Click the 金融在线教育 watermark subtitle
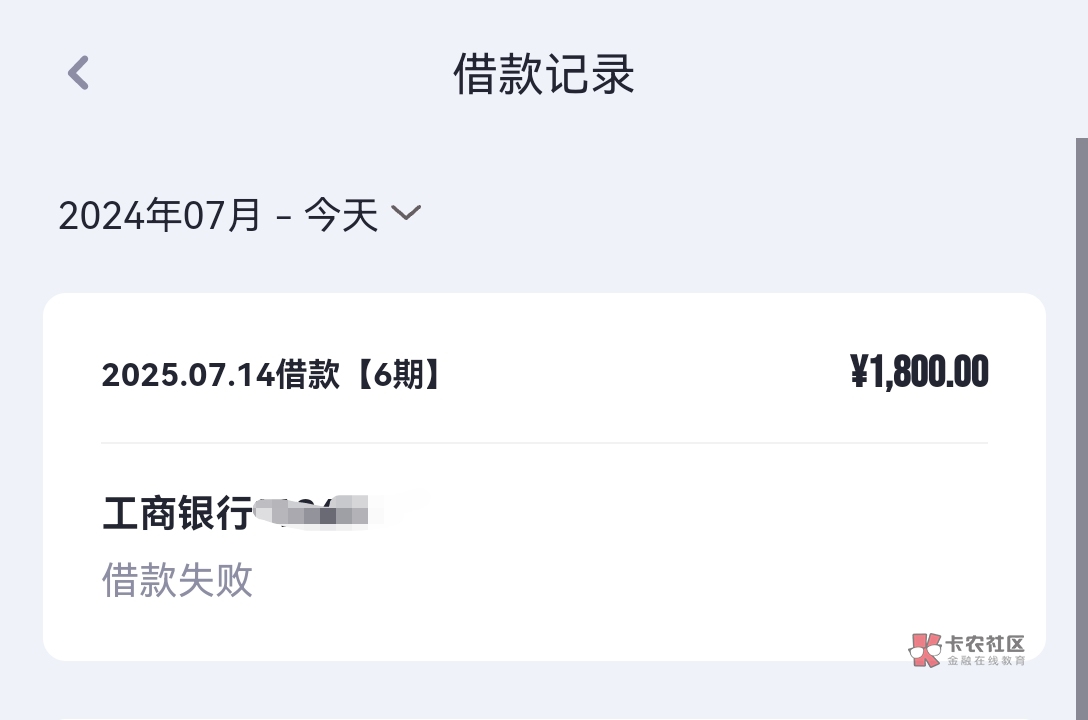This screenshot has width=1088, height=720. coord(986,661)
